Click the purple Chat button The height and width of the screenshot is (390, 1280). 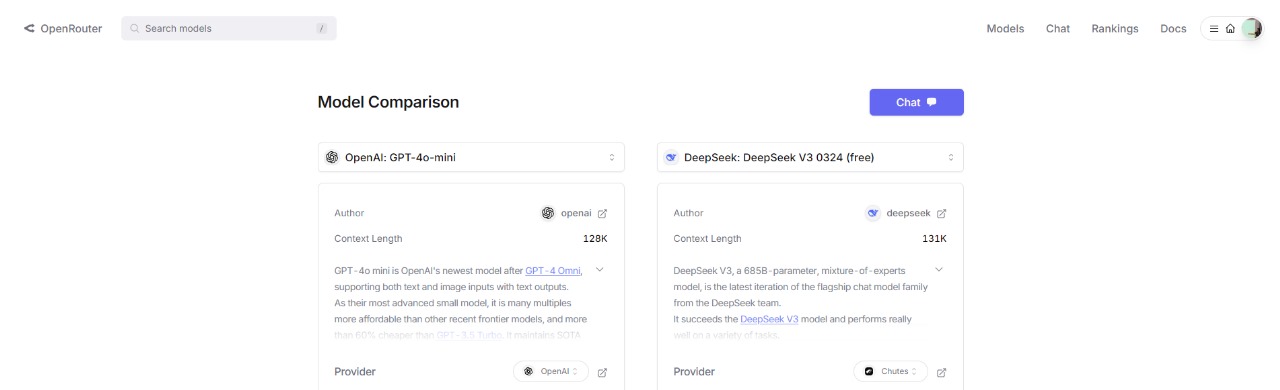916,102
